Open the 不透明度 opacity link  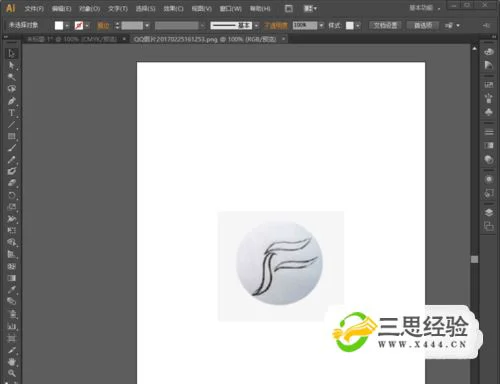tap(276, 25)
